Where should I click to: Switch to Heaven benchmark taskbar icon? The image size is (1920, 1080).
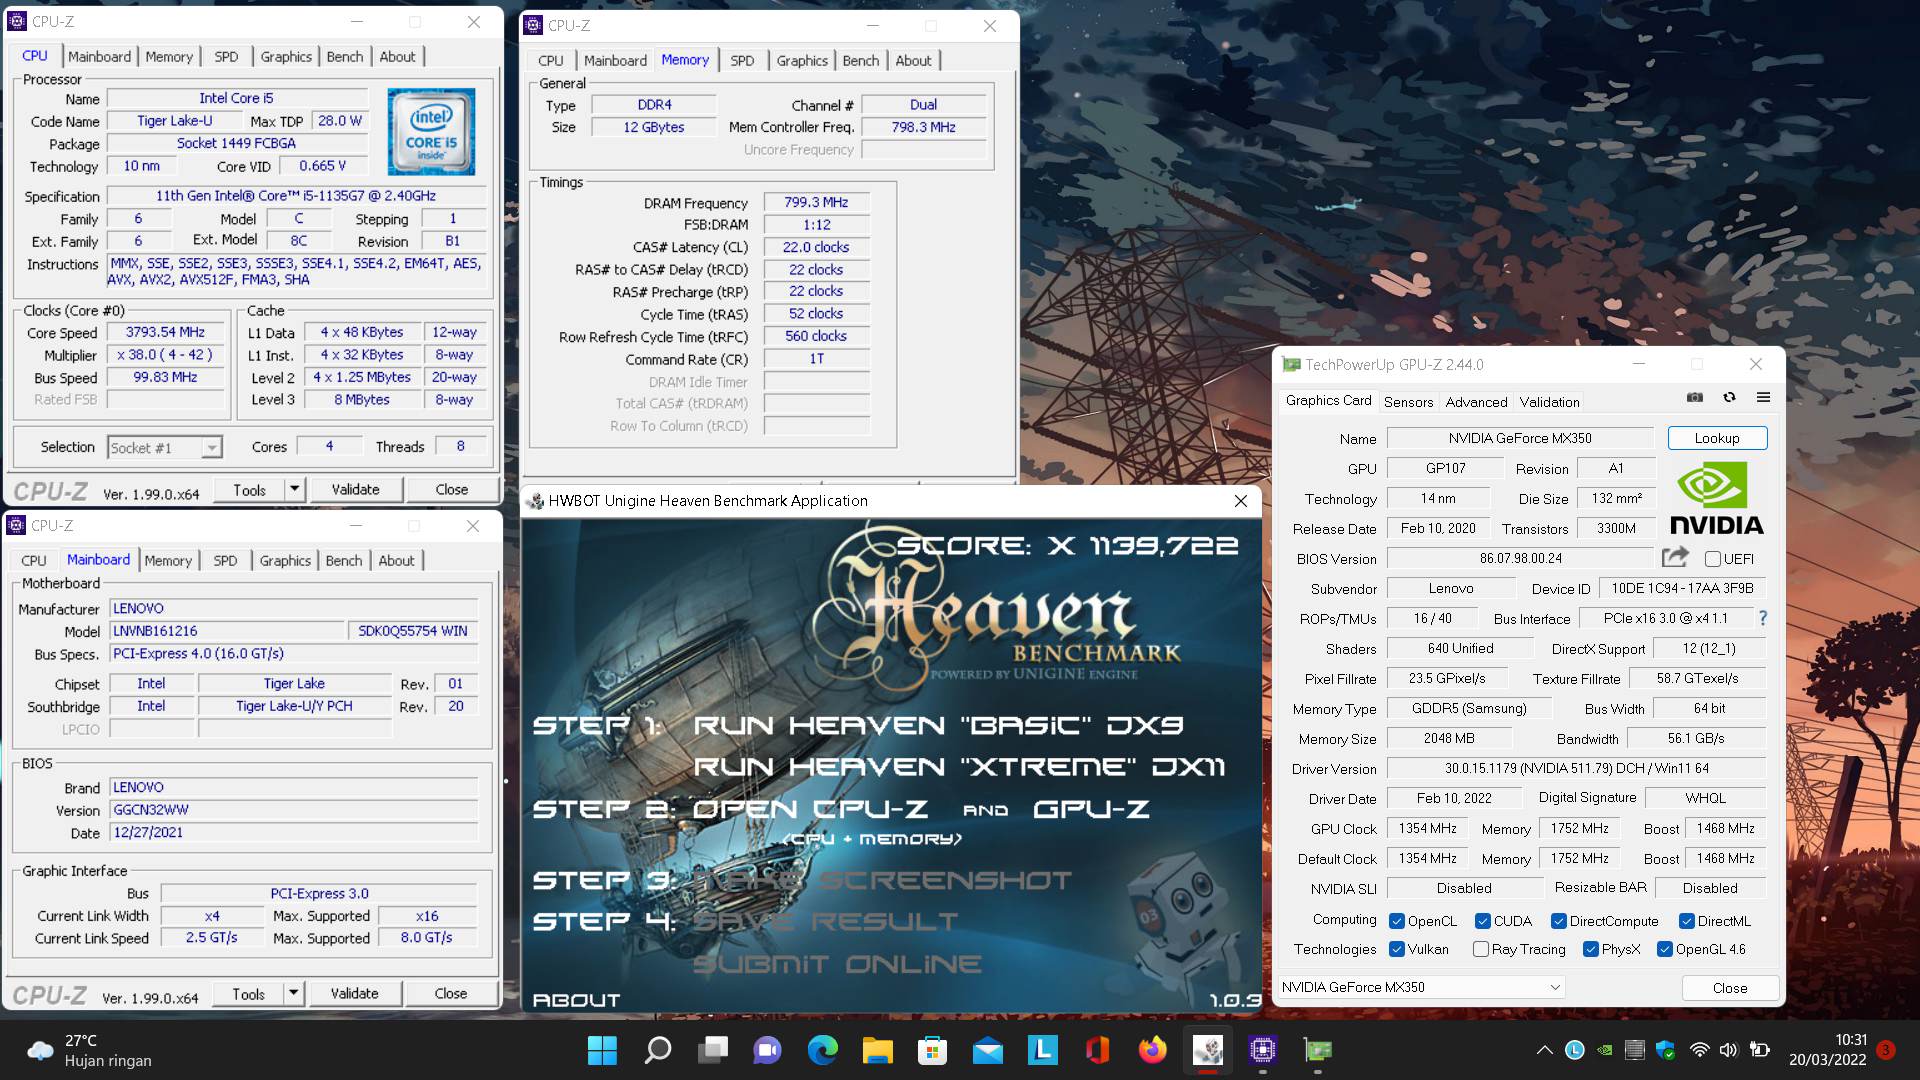(1208, 1050)
